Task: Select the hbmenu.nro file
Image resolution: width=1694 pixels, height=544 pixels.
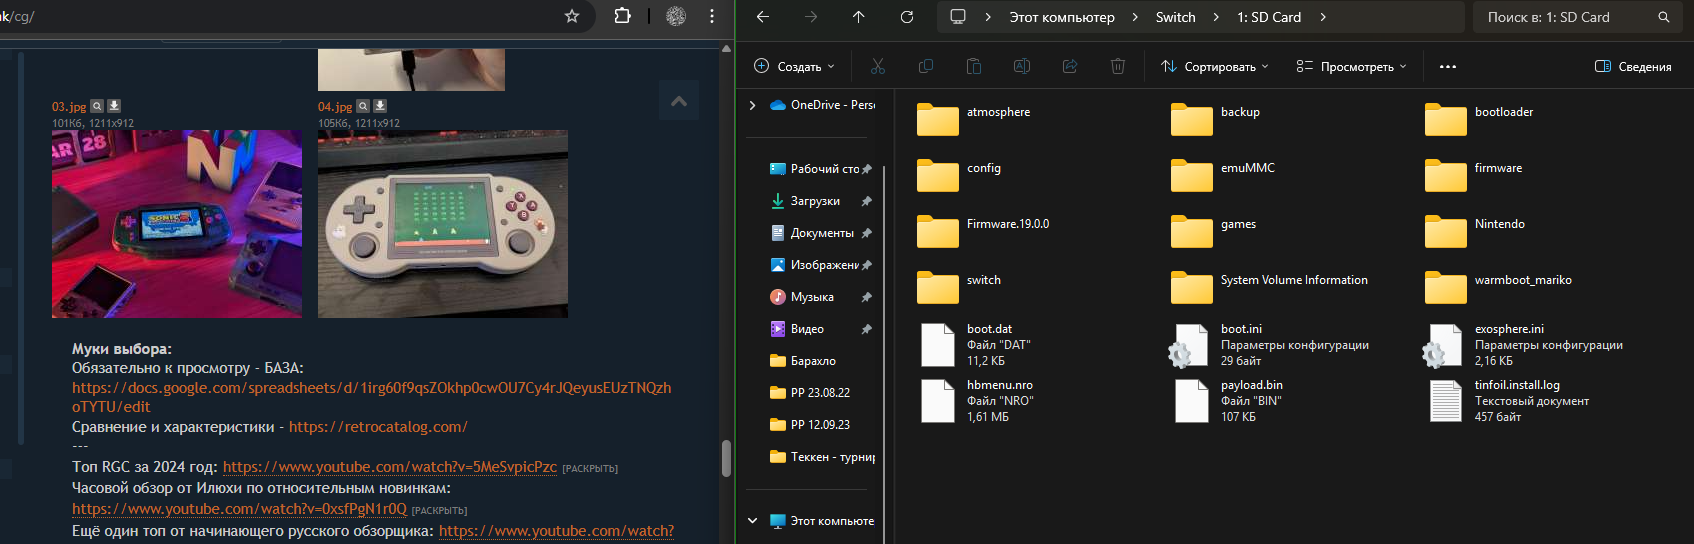Action: click(976, 401)
